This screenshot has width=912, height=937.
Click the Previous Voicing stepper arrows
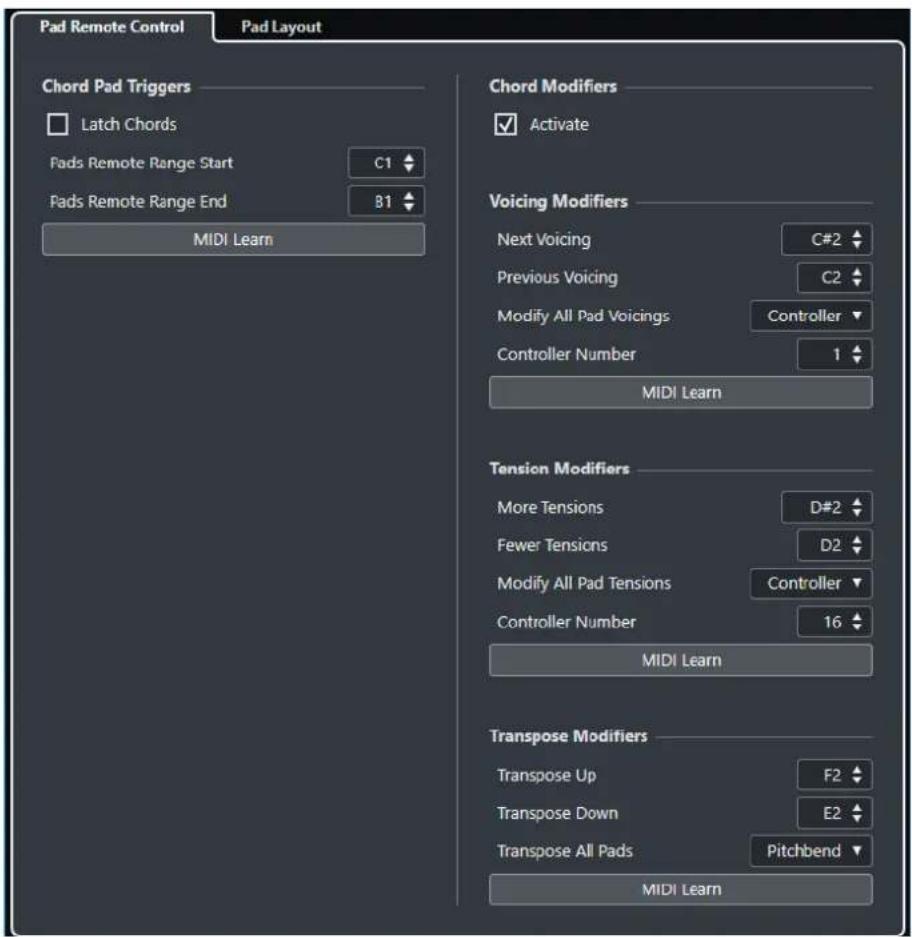[x=857, y=277]
